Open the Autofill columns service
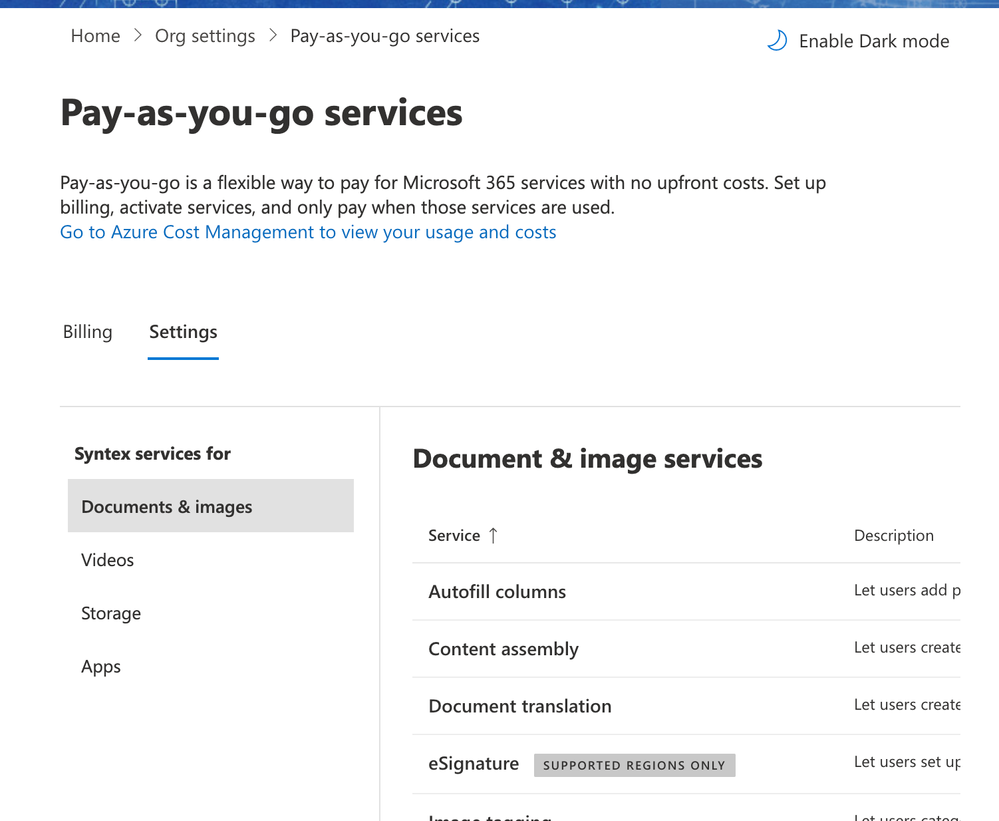The image size is (999, 821). (x=497, y=592)
